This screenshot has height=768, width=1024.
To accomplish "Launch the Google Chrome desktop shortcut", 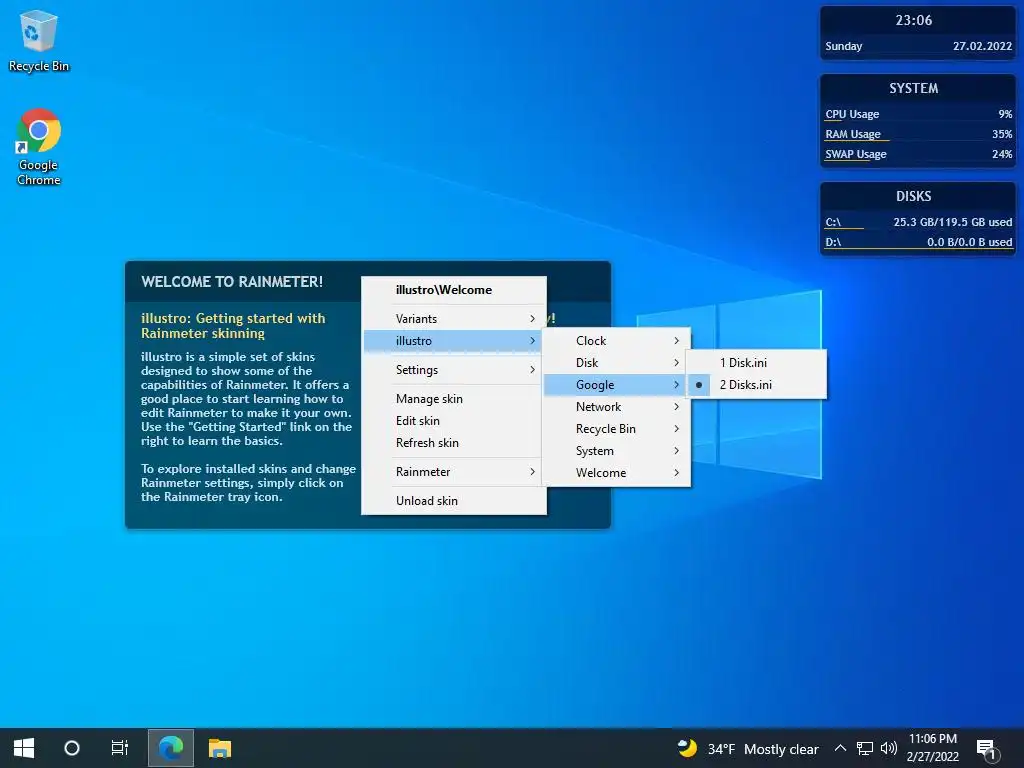I will click(x=39, y=147).
